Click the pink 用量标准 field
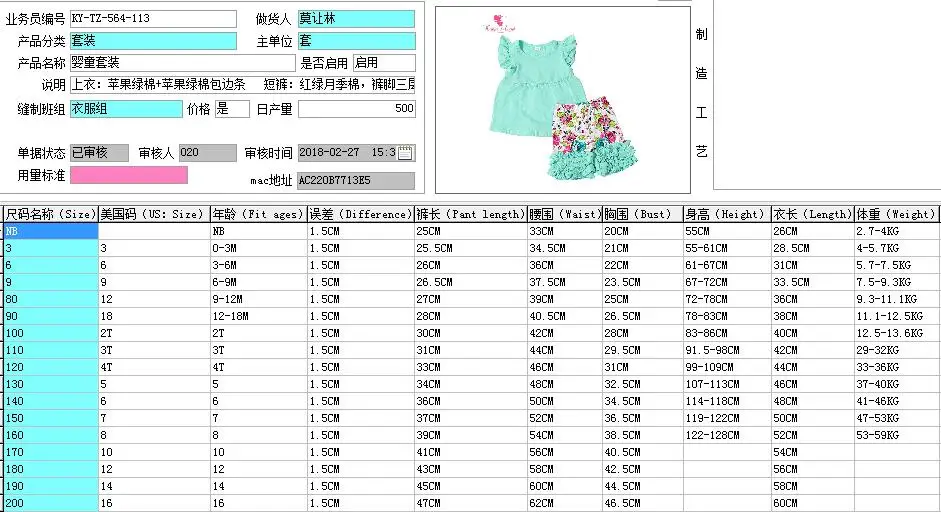 tap(129, 175)
